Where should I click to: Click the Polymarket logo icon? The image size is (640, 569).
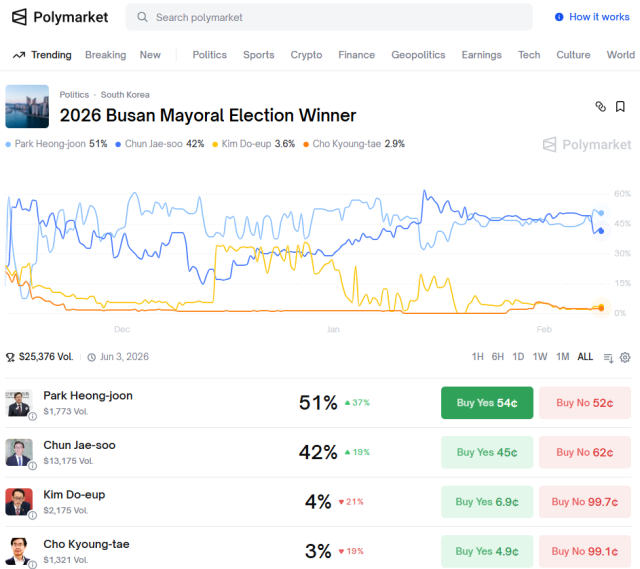tap(19, 17)
